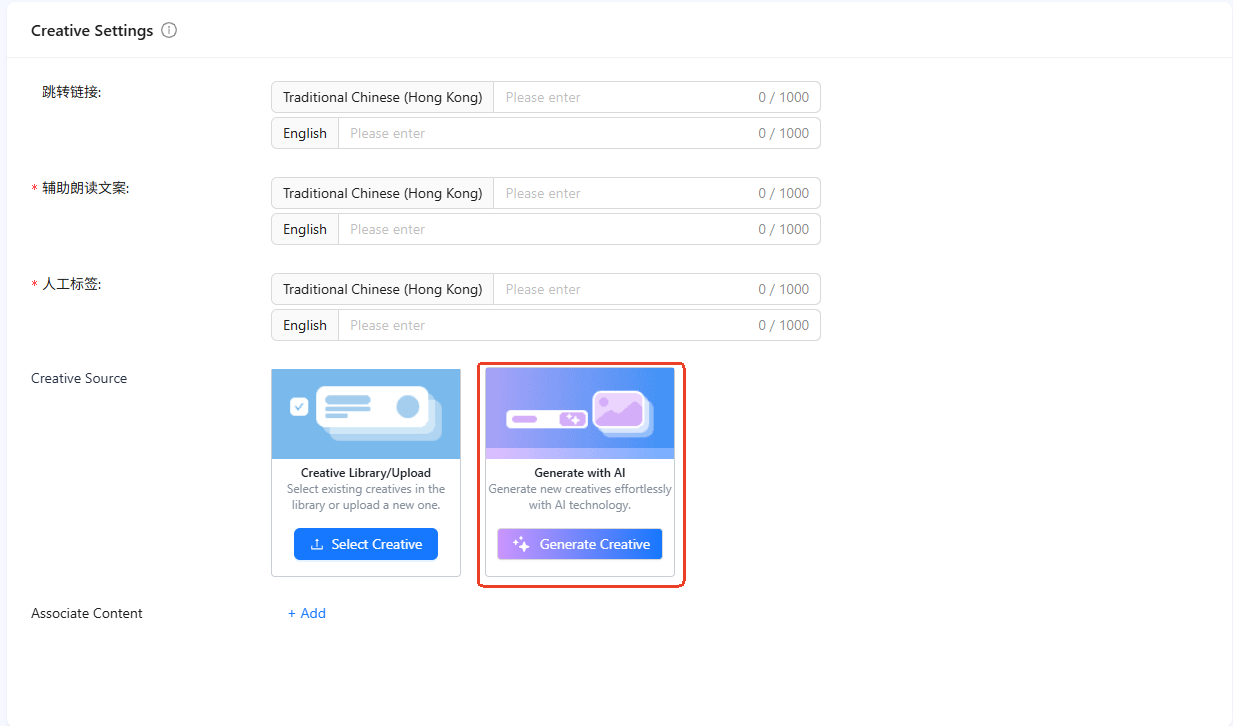Screen dimensions: 1233x726
Task: Focus the 跳转链接 English input field
Action: [x=550, y=133]
